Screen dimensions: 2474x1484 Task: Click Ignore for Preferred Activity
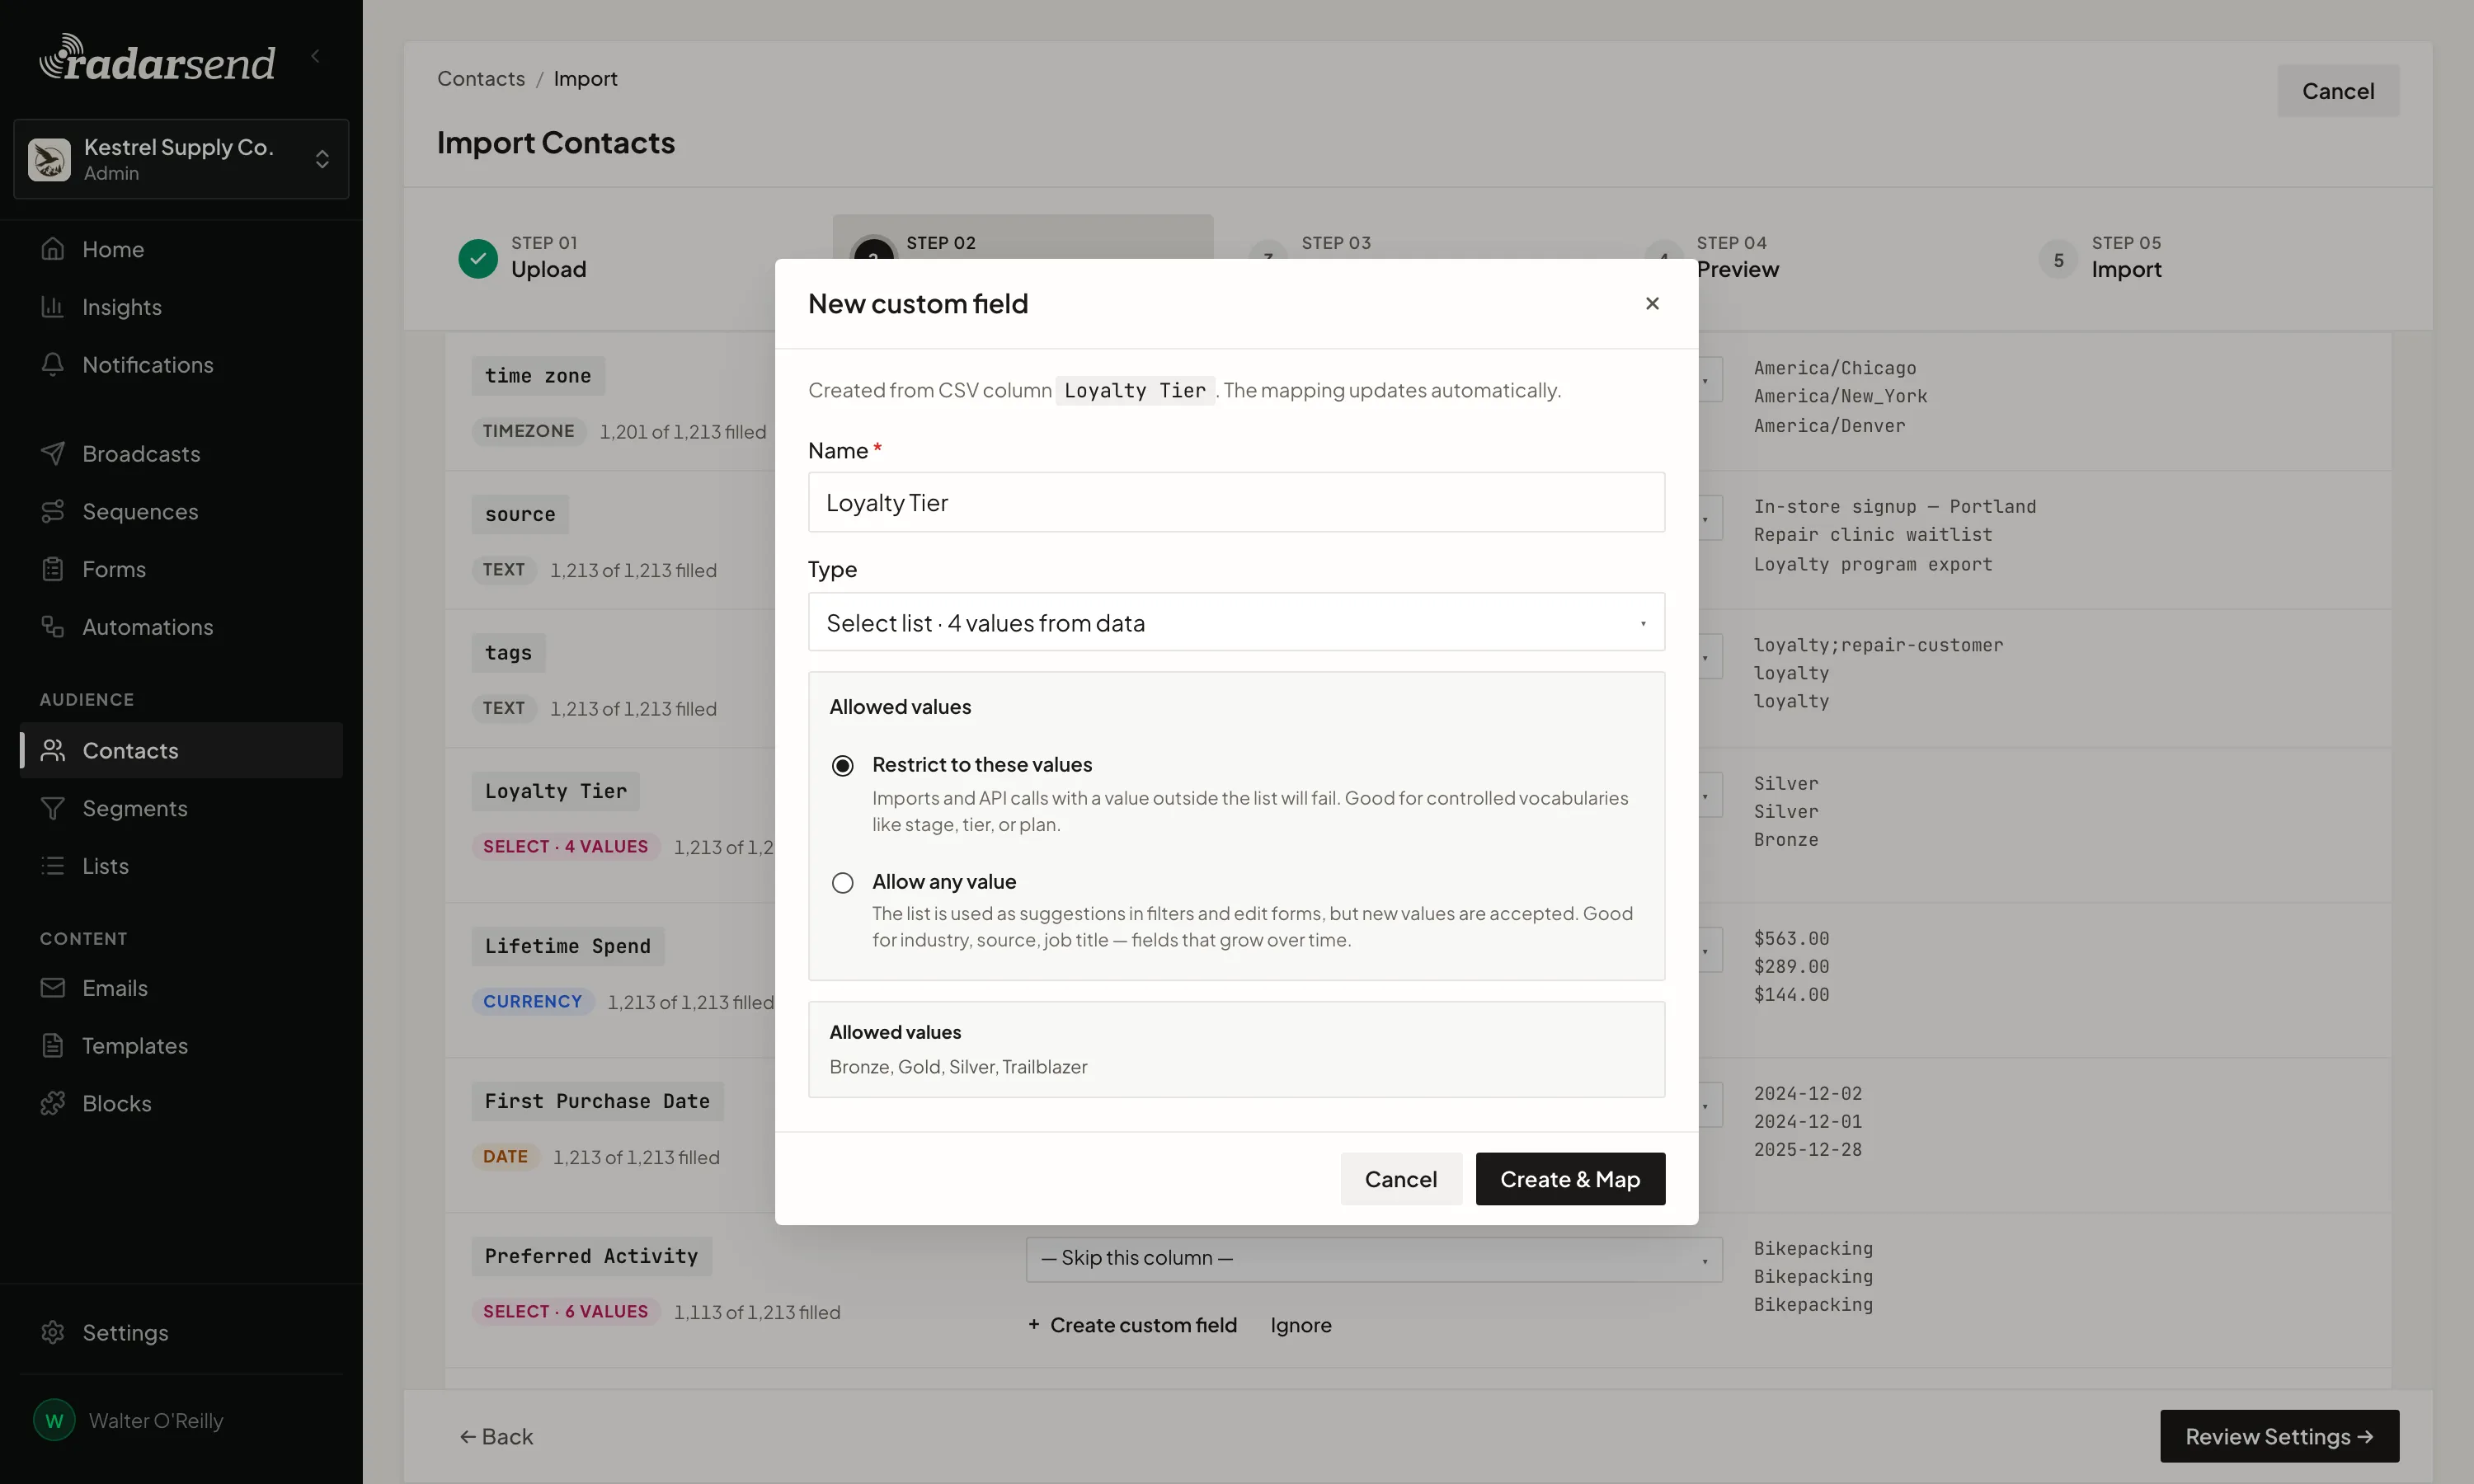coord(1300,1325)
